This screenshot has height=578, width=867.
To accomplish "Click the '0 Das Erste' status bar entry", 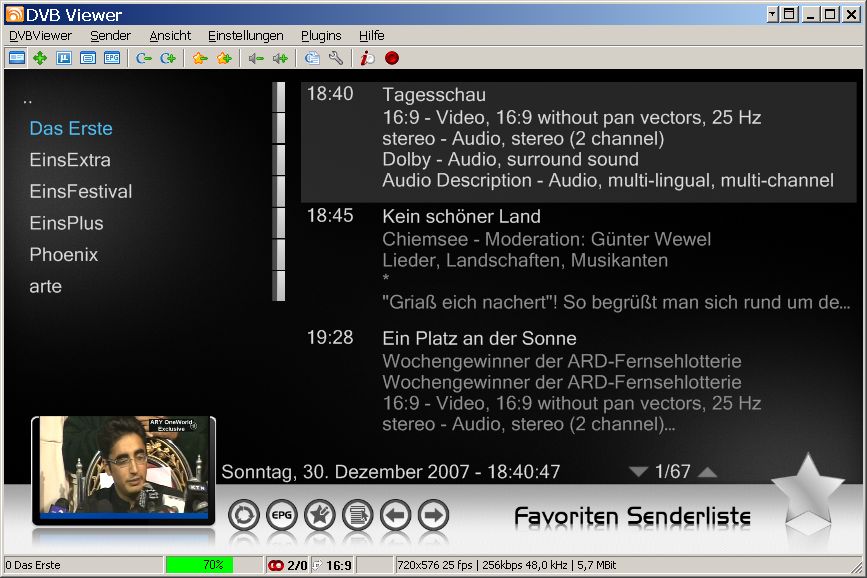I will pos(33,565).
